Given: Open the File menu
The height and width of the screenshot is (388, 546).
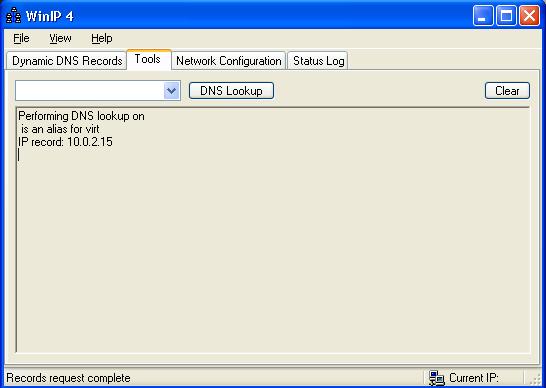Looking at the screenshot, I should (21, 38).
